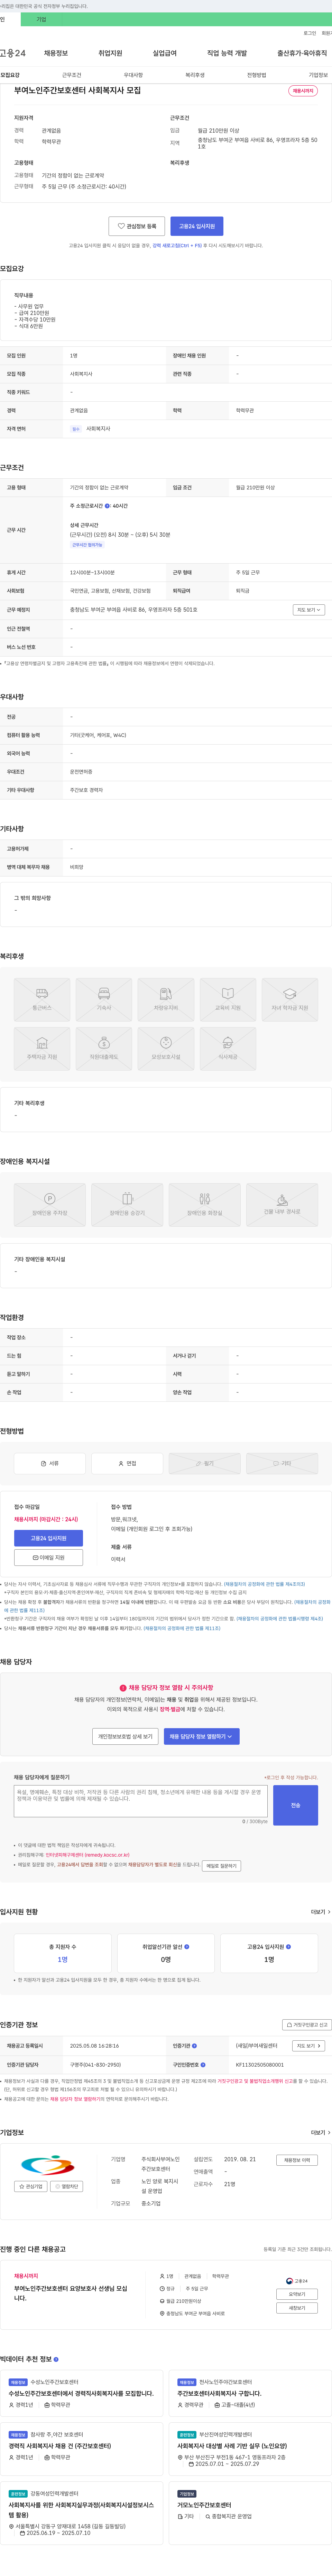Click top 고용24 입사지원 button

tap(197, 226)
